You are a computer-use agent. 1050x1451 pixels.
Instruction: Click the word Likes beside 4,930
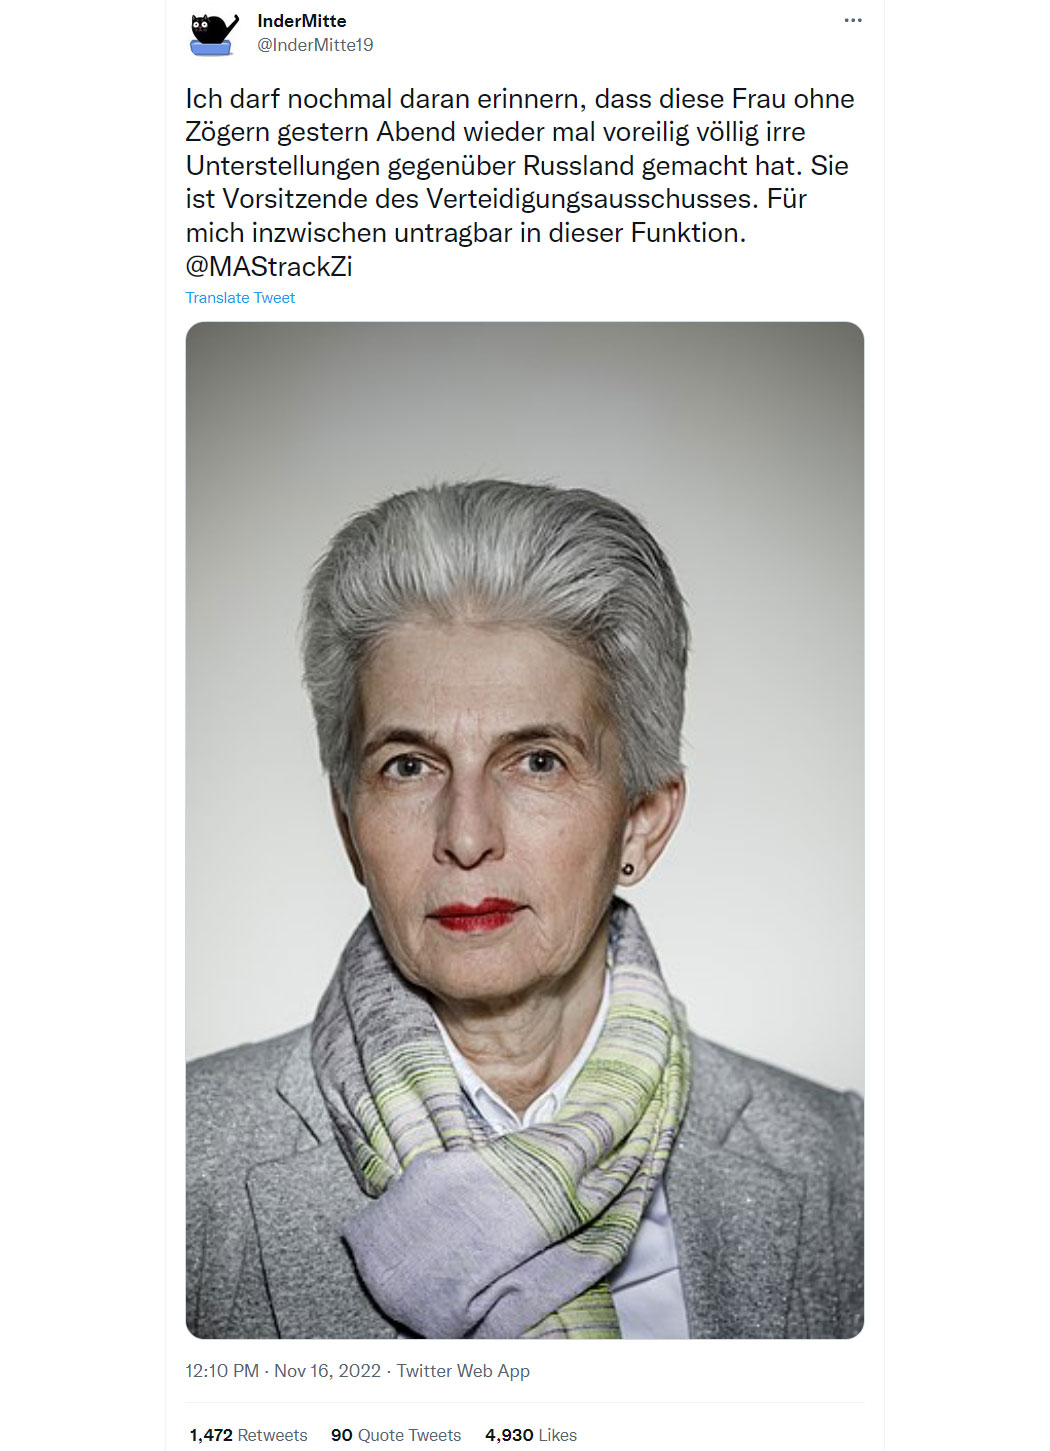coord(558,1435)
